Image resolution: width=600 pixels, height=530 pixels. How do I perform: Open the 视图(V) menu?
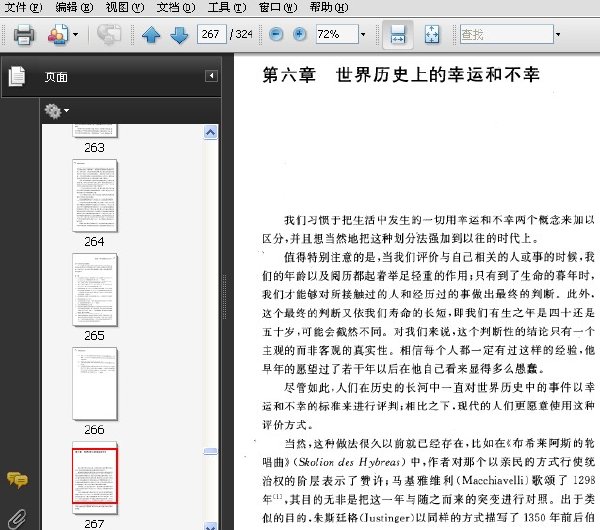125,7
